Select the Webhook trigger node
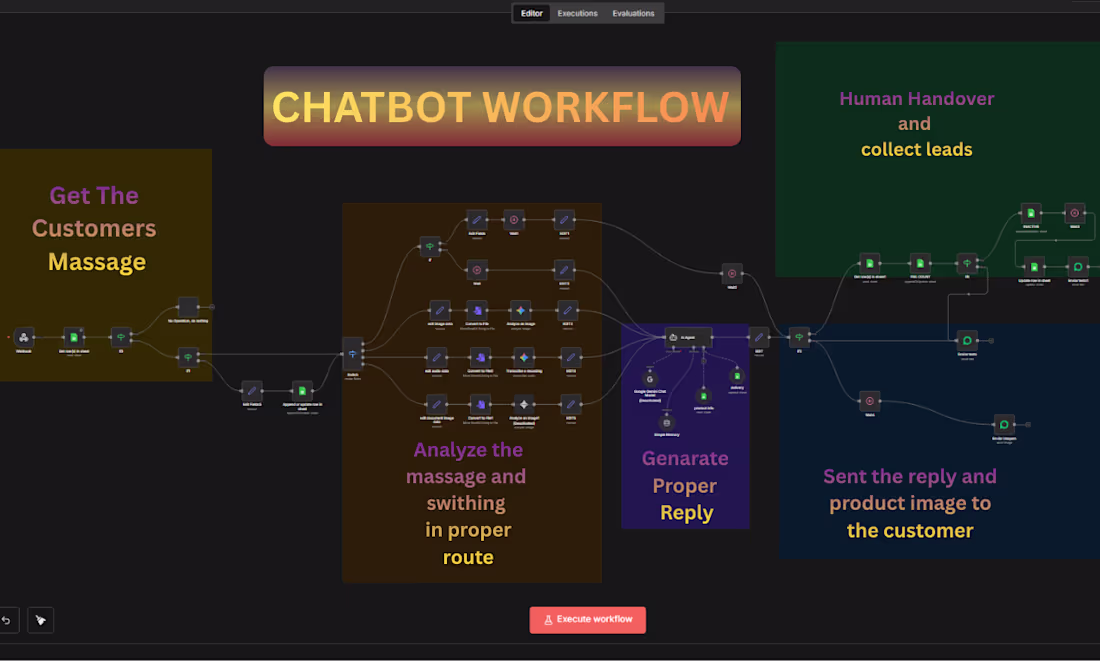The height and width of the screenshot is (661, 1100). 24,338
